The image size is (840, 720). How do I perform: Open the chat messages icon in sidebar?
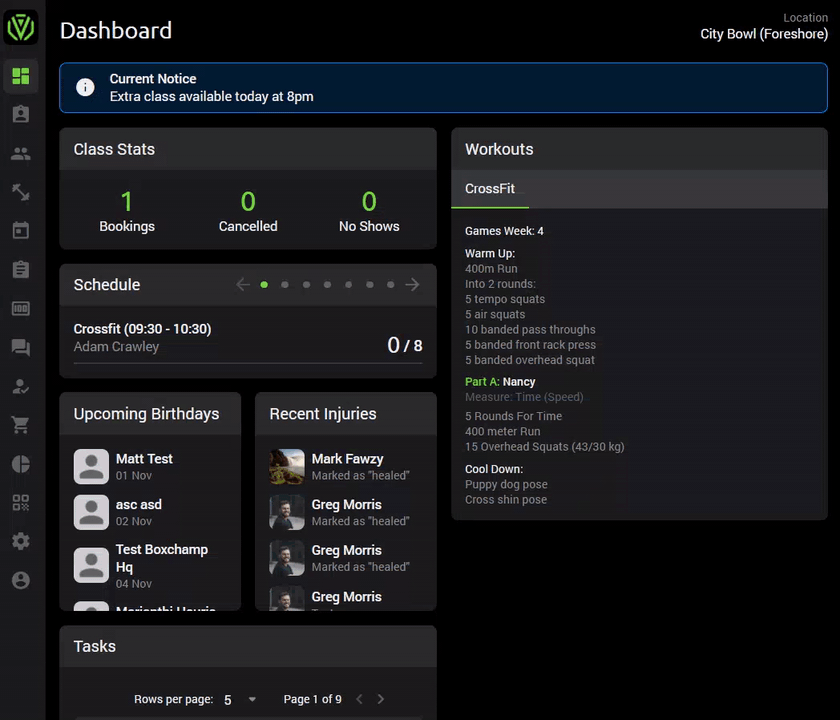[20, 347]
